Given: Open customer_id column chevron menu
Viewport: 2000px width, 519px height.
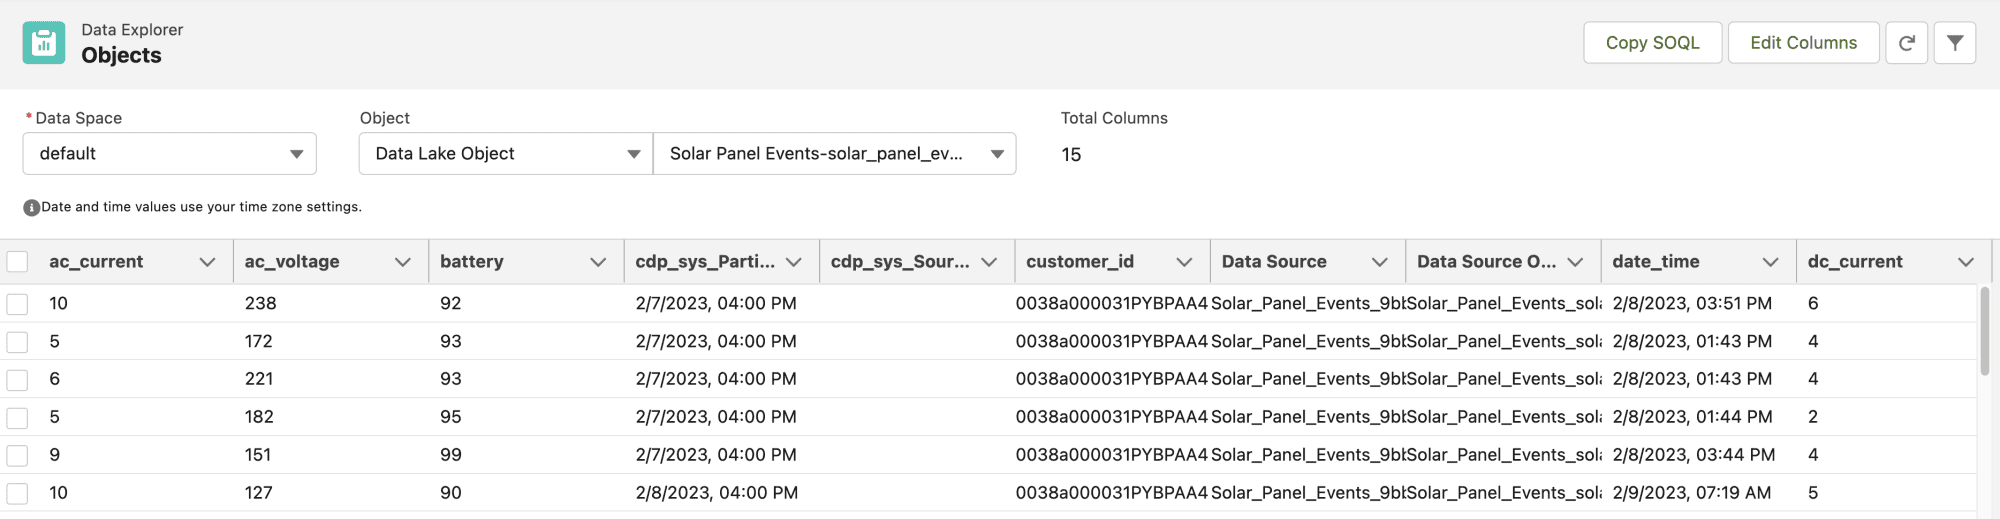Looking at the screenshot, I should click(1184, 262).
